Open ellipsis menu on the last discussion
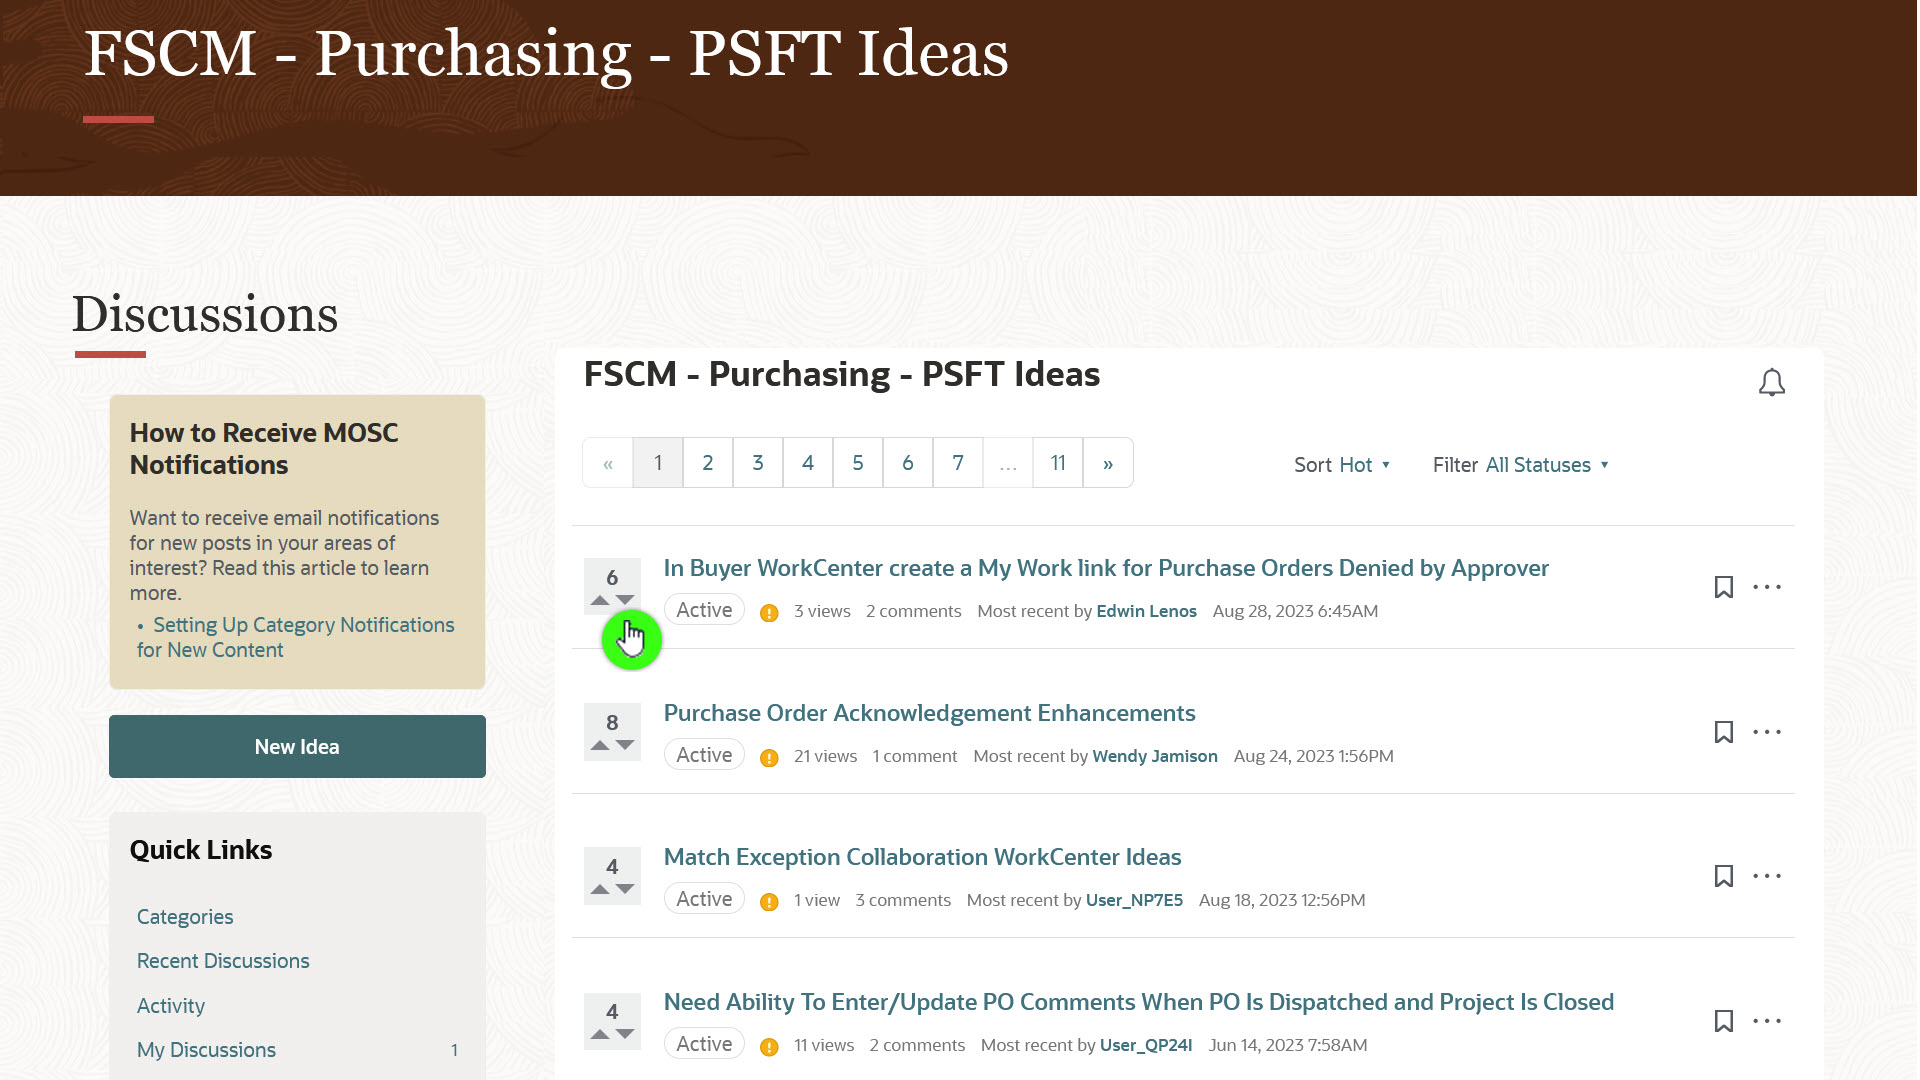1920x1080 pixels. pyautogui.click(x=1767, y=1021)
